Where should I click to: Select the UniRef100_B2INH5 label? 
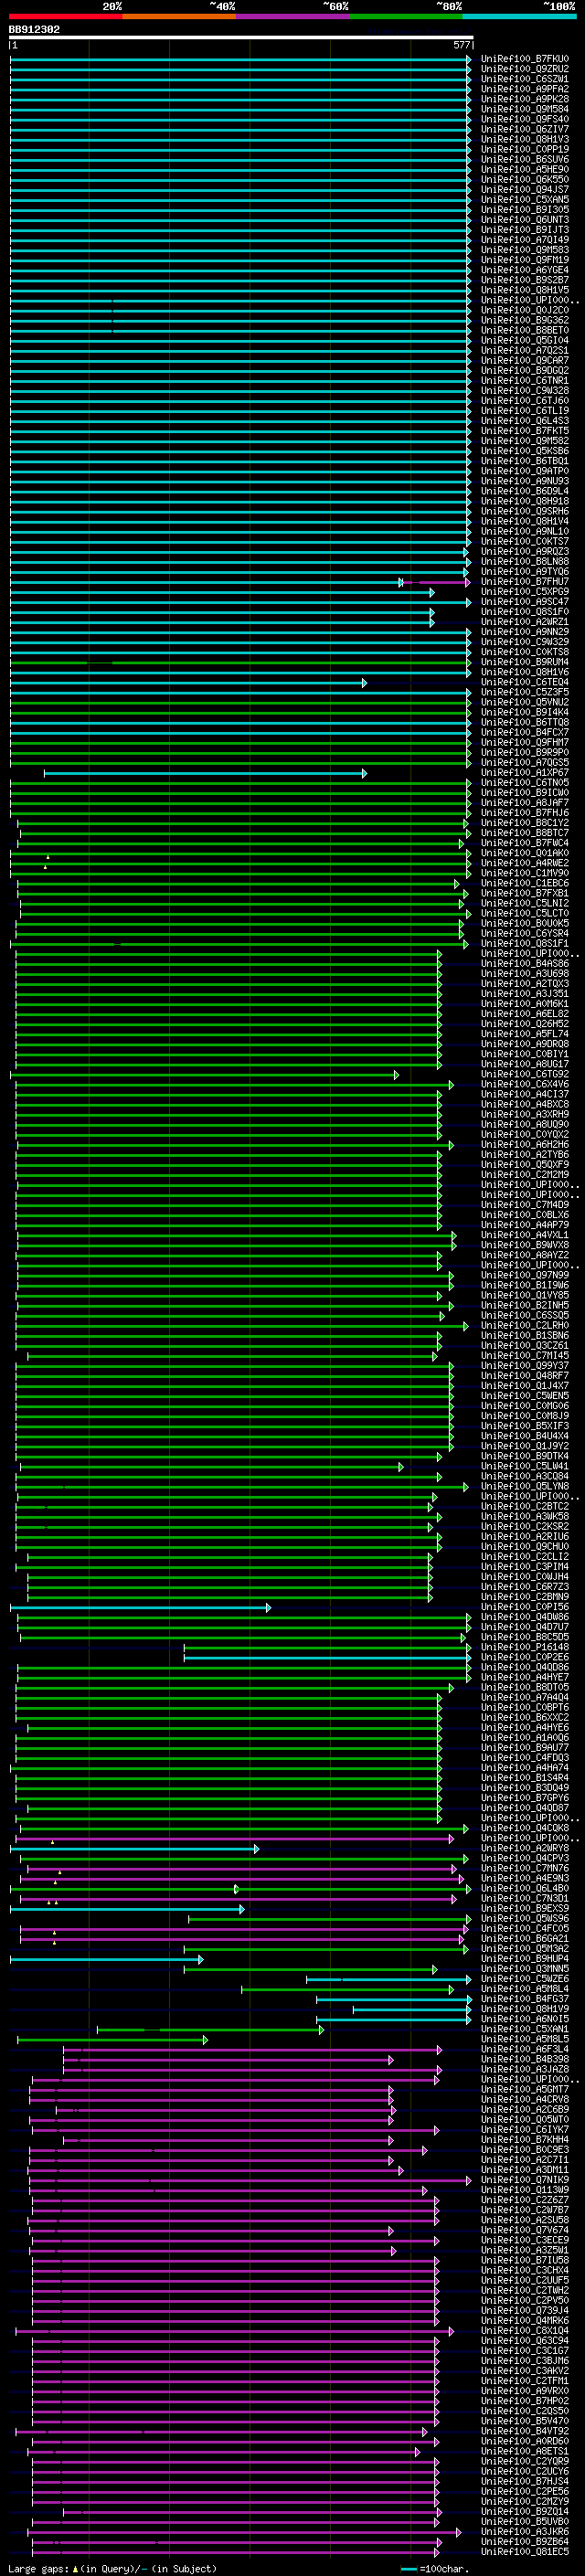click(x=525, y=1305)
